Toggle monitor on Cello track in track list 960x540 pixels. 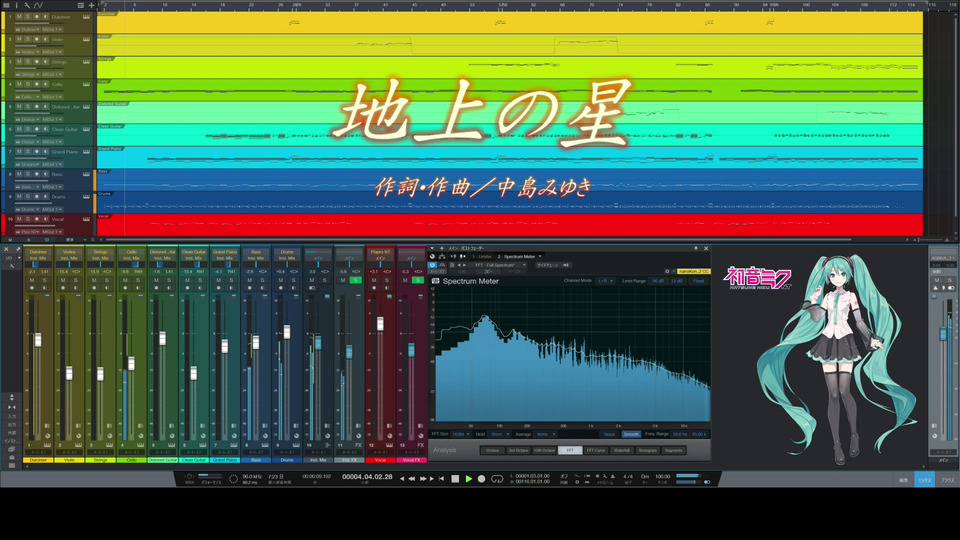coord(45,84)
